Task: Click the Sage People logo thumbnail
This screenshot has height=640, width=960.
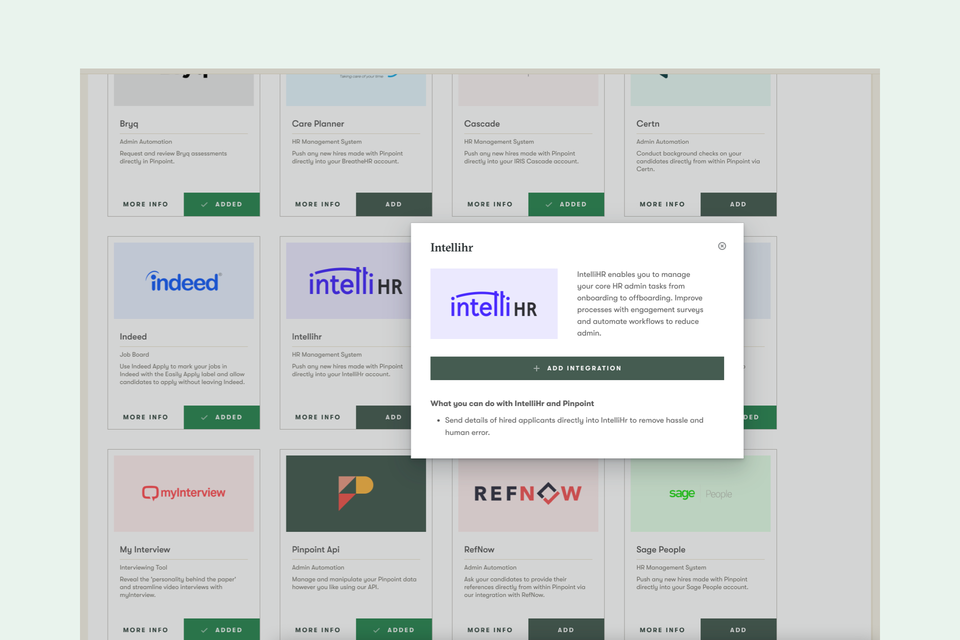Action: pos(700,495)
